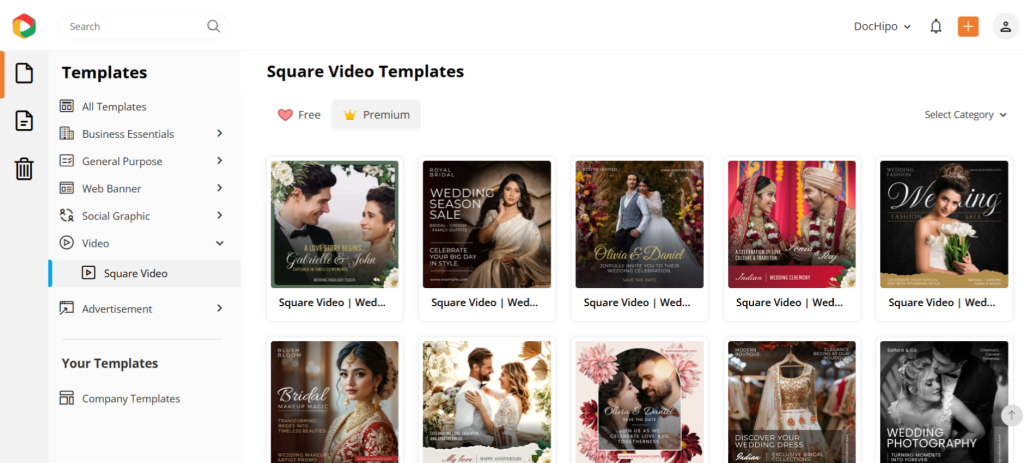Open the Wedding Photography template
Image resolution: width=1024 pixels, height=463 pixels.
pyautogui.click(x=944, y=400)
